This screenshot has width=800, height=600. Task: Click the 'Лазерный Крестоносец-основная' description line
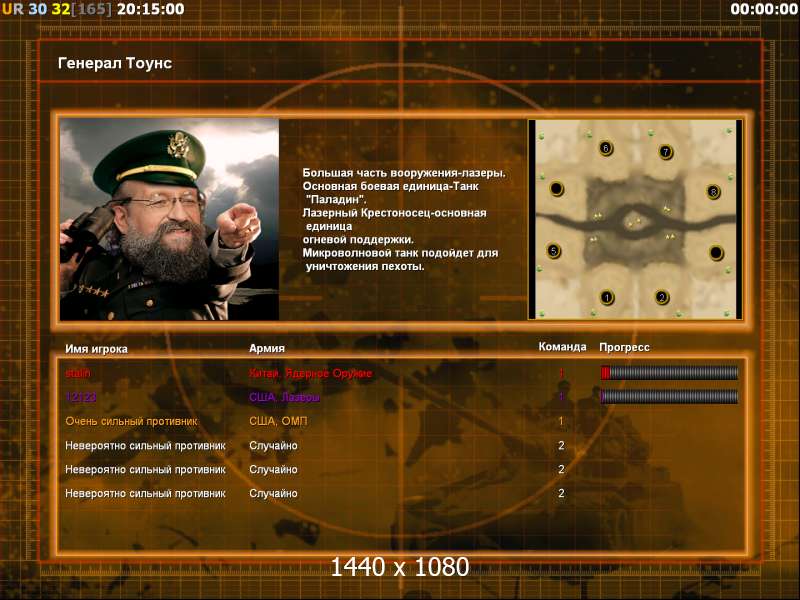click(x=394, y=213)
